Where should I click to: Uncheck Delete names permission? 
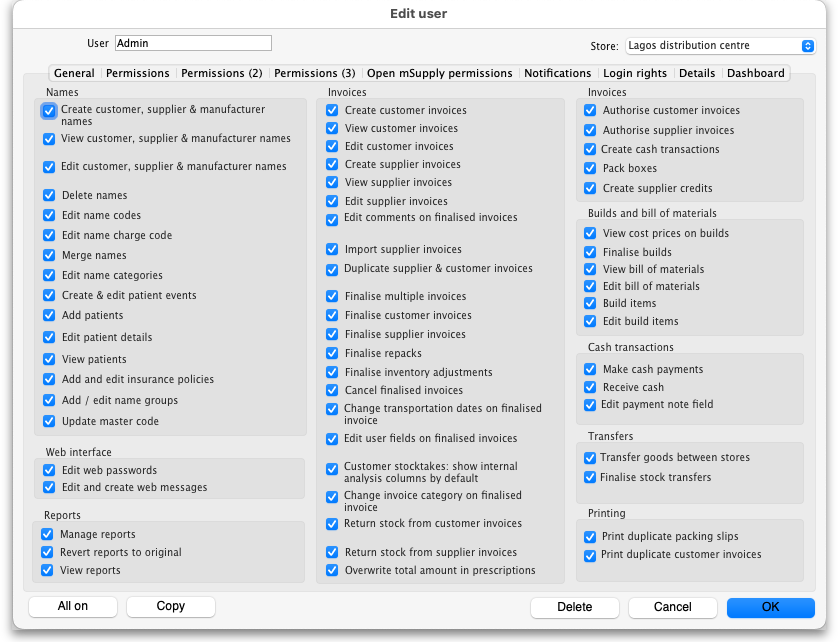pyautogui.click(x=49, y=195)
